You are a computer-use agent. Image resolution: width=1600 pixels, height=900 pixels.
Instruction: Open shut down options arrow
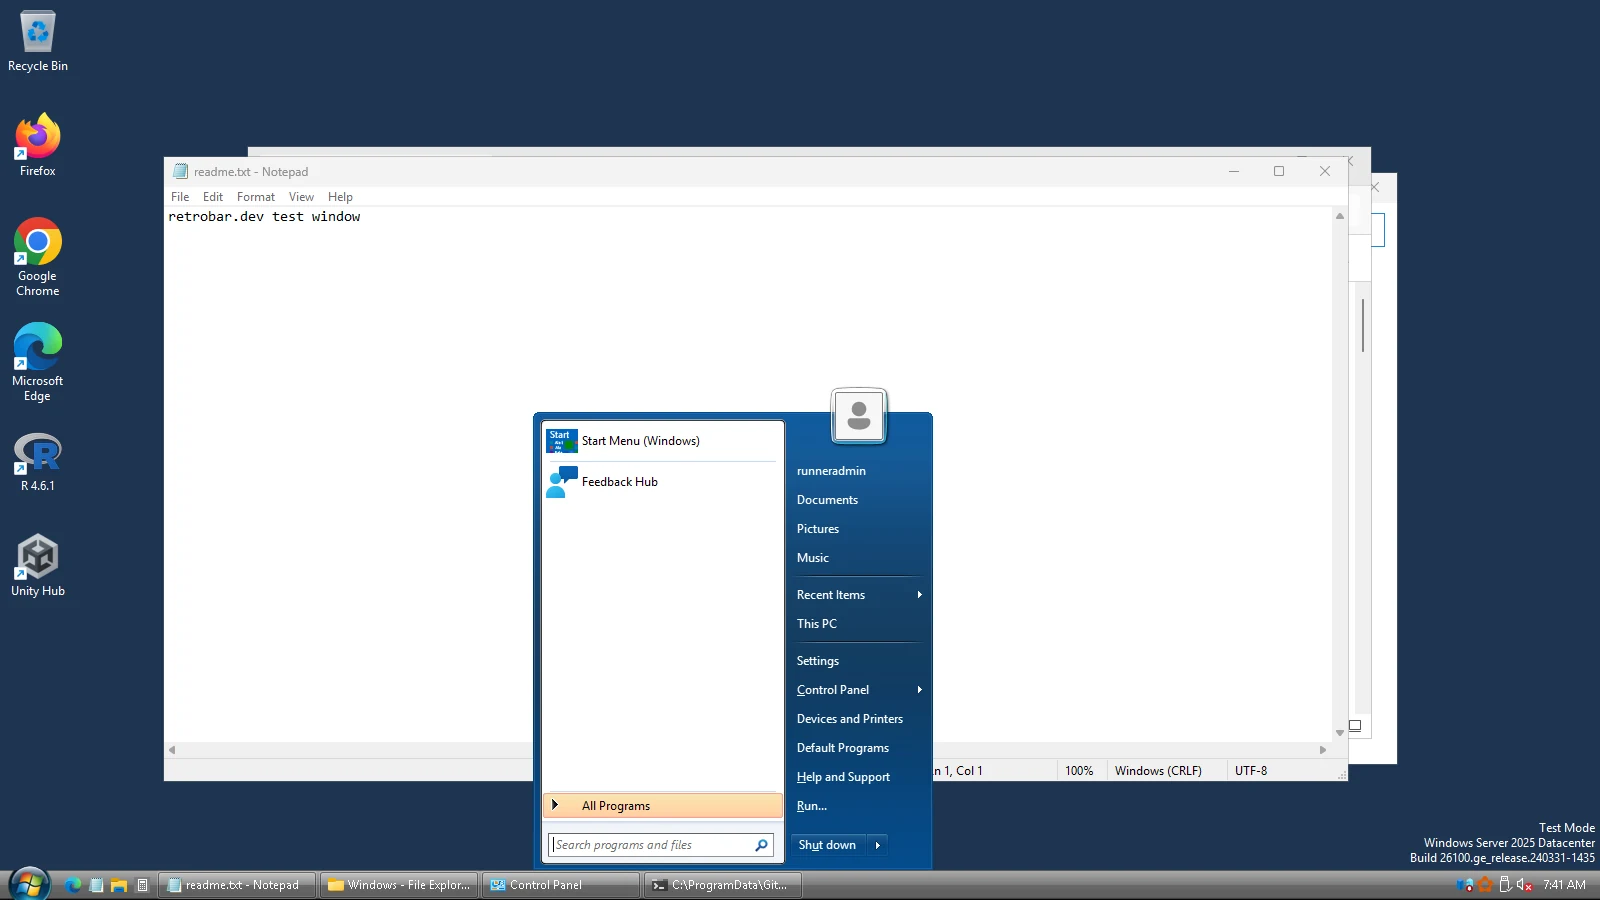point(877,845)
